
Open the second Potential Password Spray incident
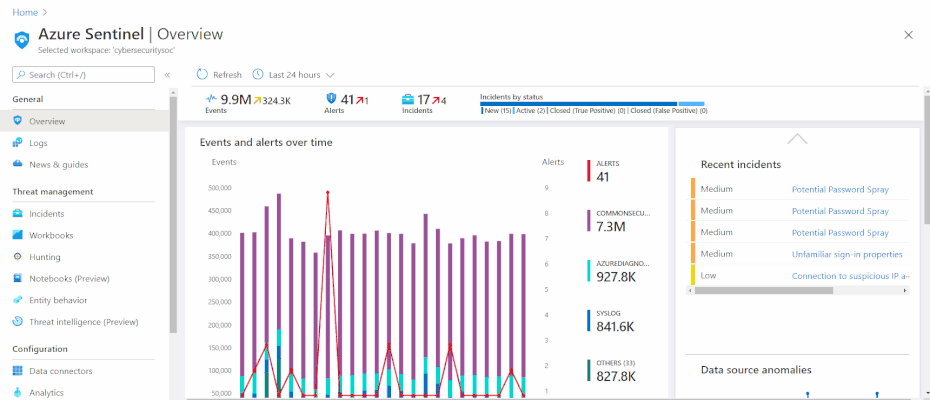pyautogui.click(x=840, y=211)
